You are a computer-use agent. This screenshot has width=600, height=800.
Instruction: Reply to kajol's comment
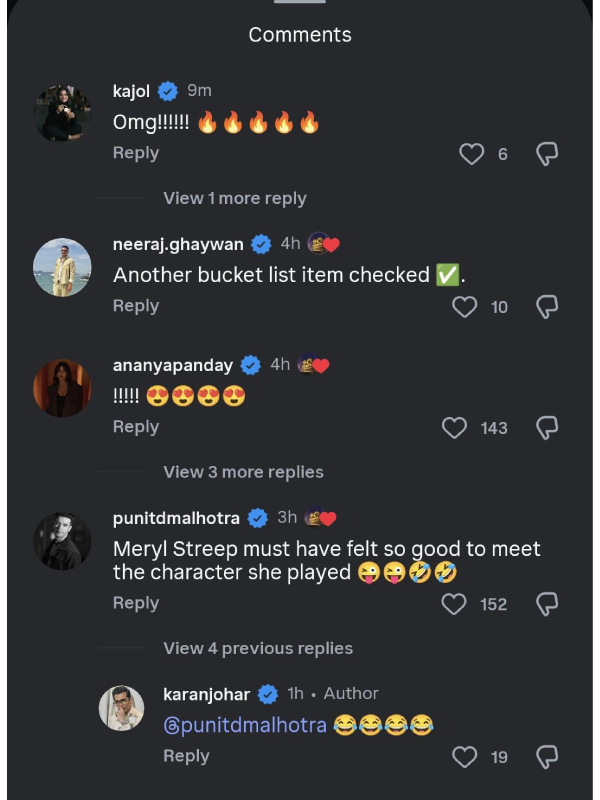click(x=136, y=153)
